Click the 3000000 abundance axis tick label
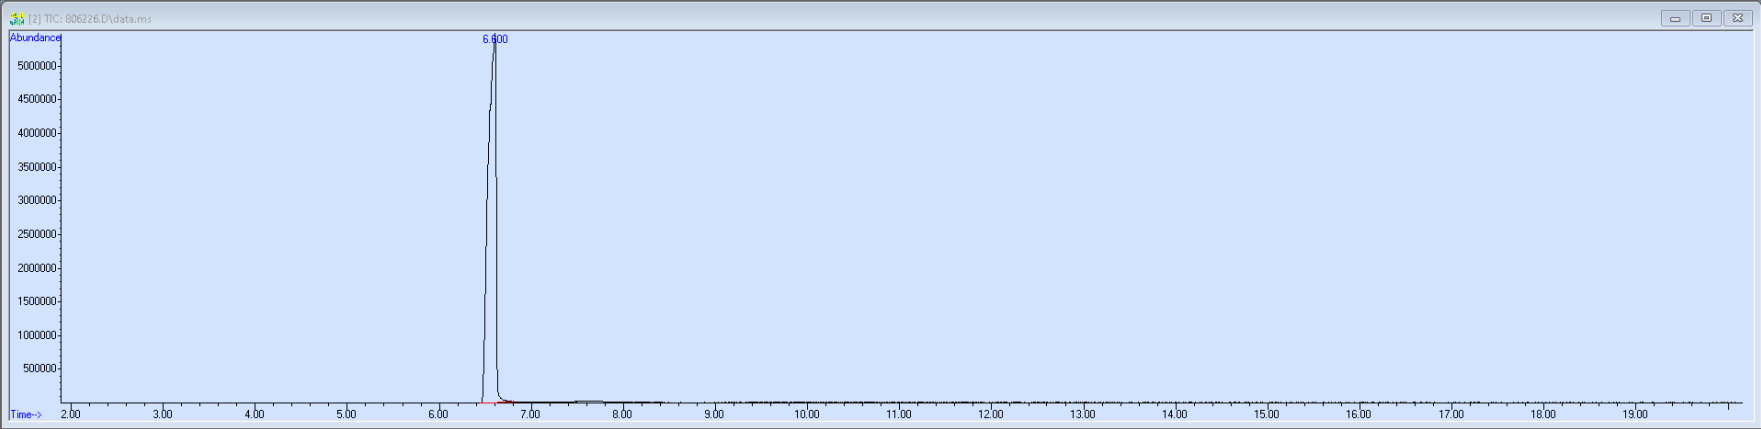 pyautogui.click(x=36, y=200)
